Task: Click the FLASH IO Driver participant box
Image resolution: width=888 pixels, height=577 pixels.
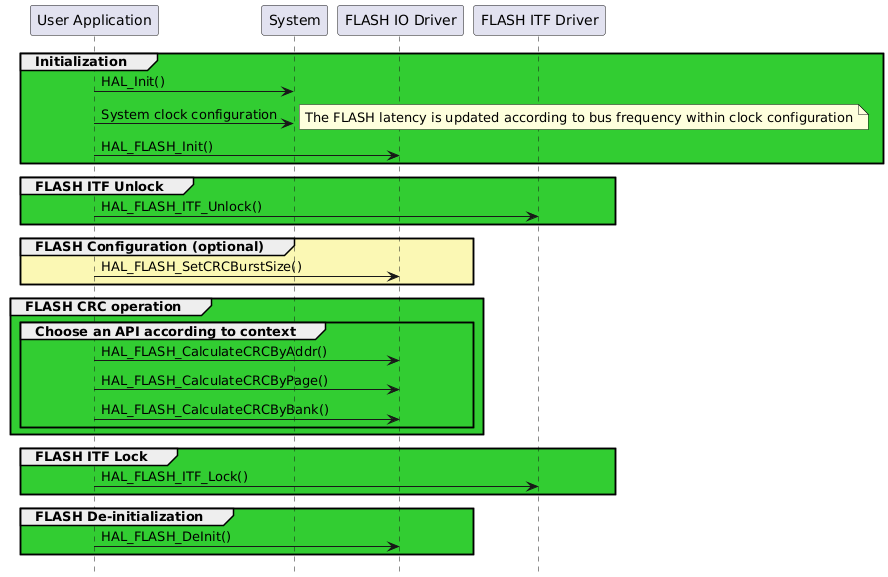Action: tap(400, 20)
